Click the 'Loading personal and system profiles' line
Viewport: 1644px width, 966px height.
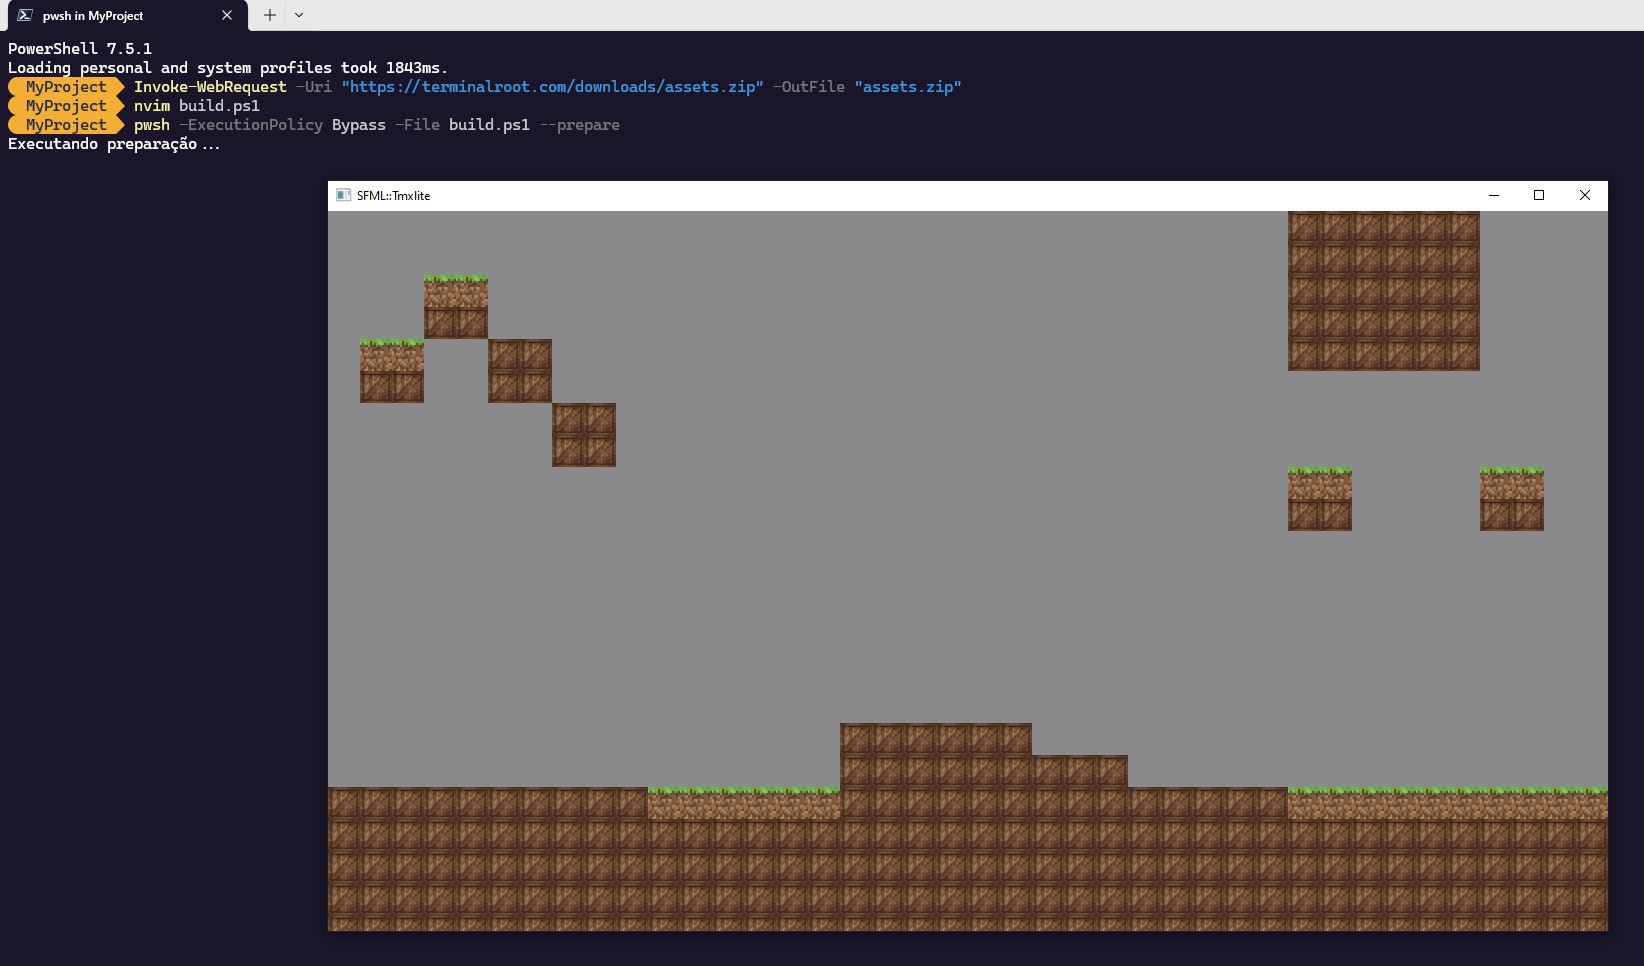(228, 68)
